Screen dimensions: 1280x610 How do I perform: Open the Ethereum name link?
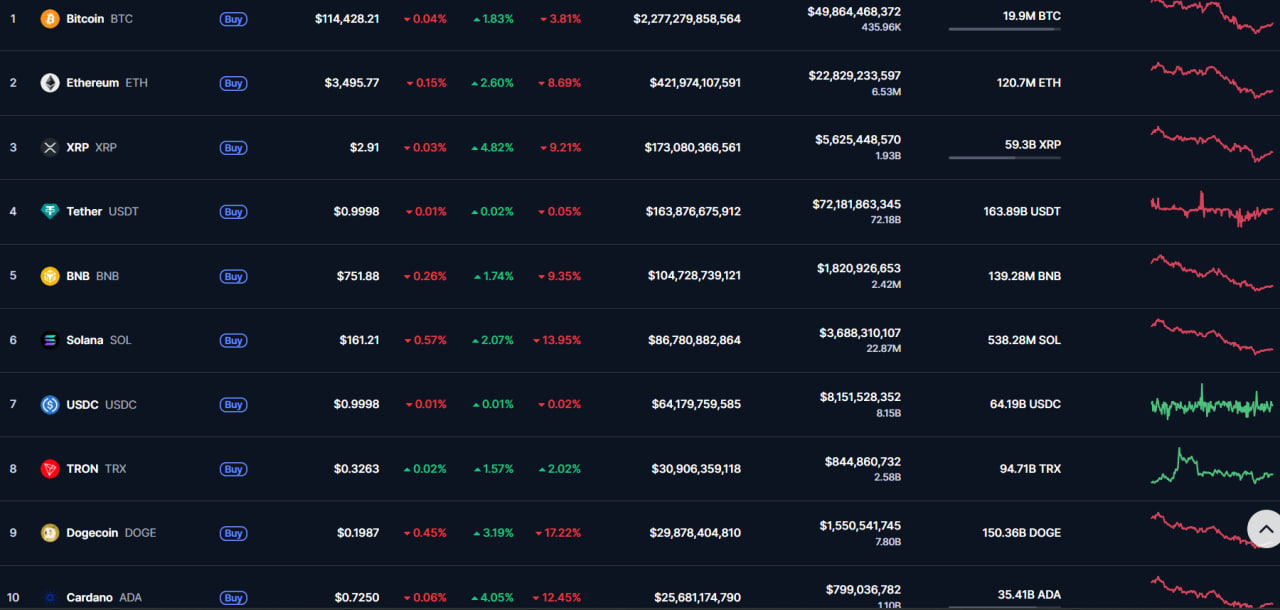click(93, 83)
